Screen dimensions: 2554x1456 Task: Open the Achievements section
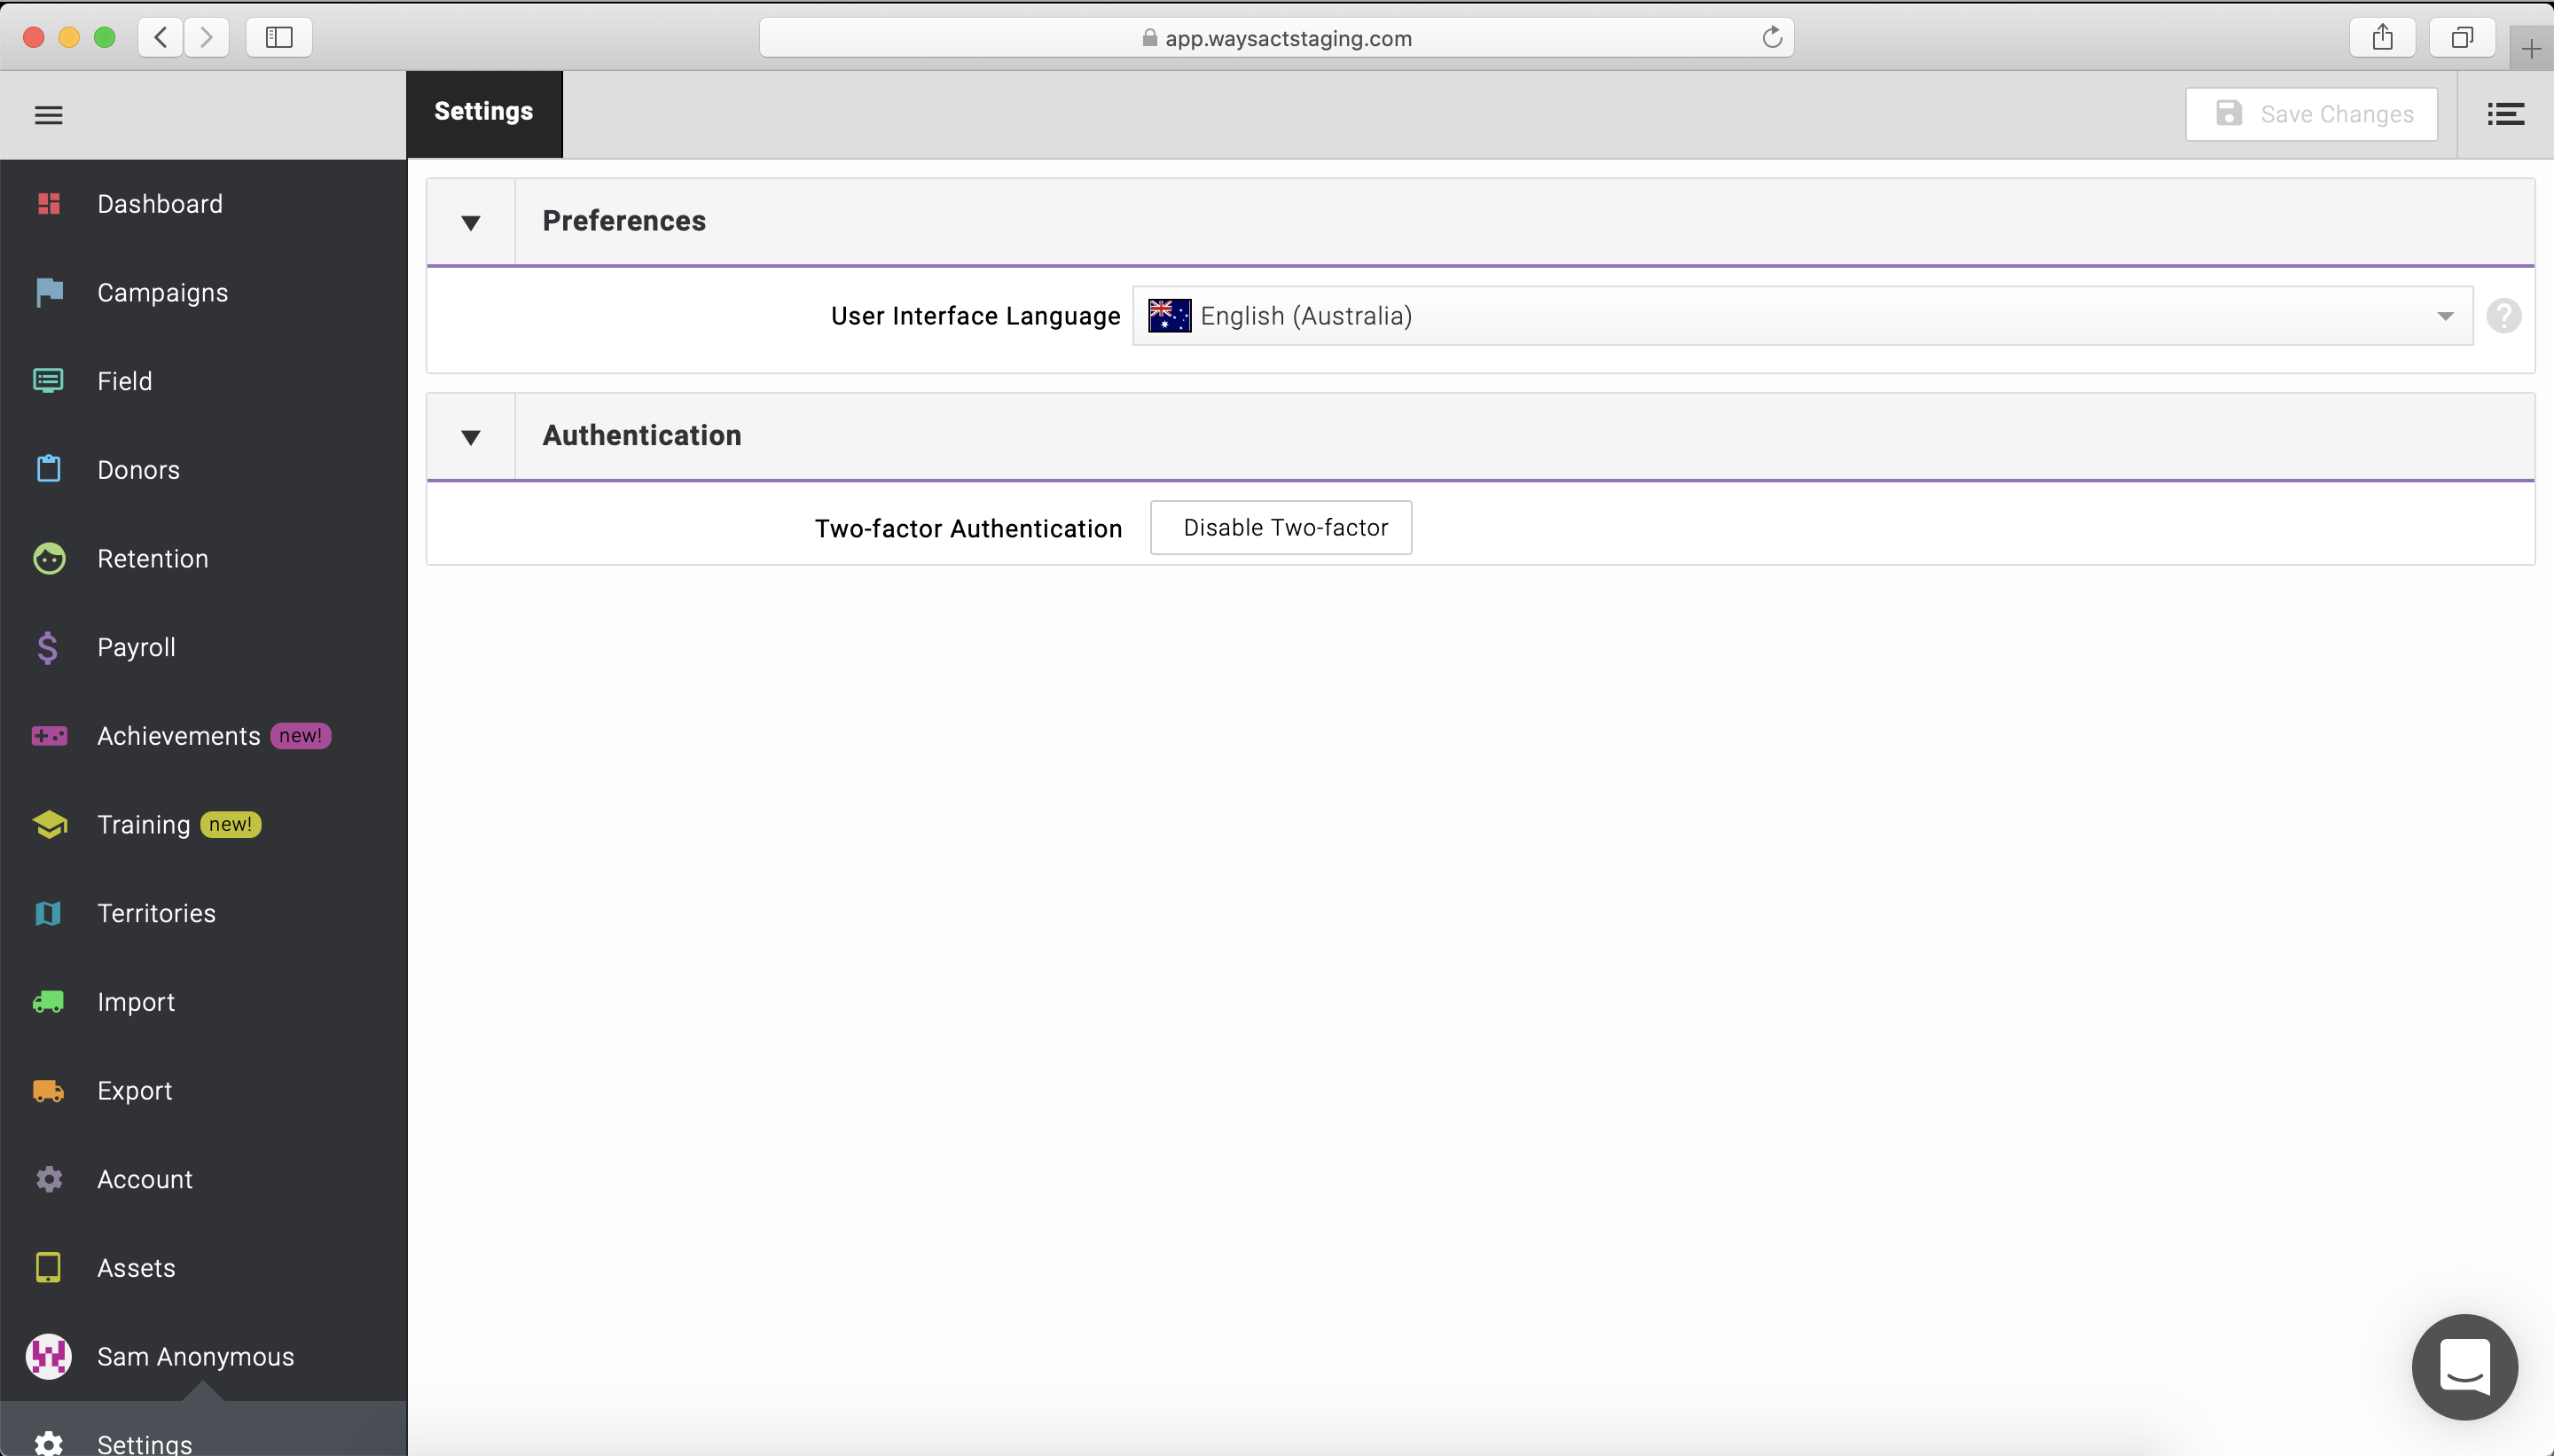tap(179, 735)
